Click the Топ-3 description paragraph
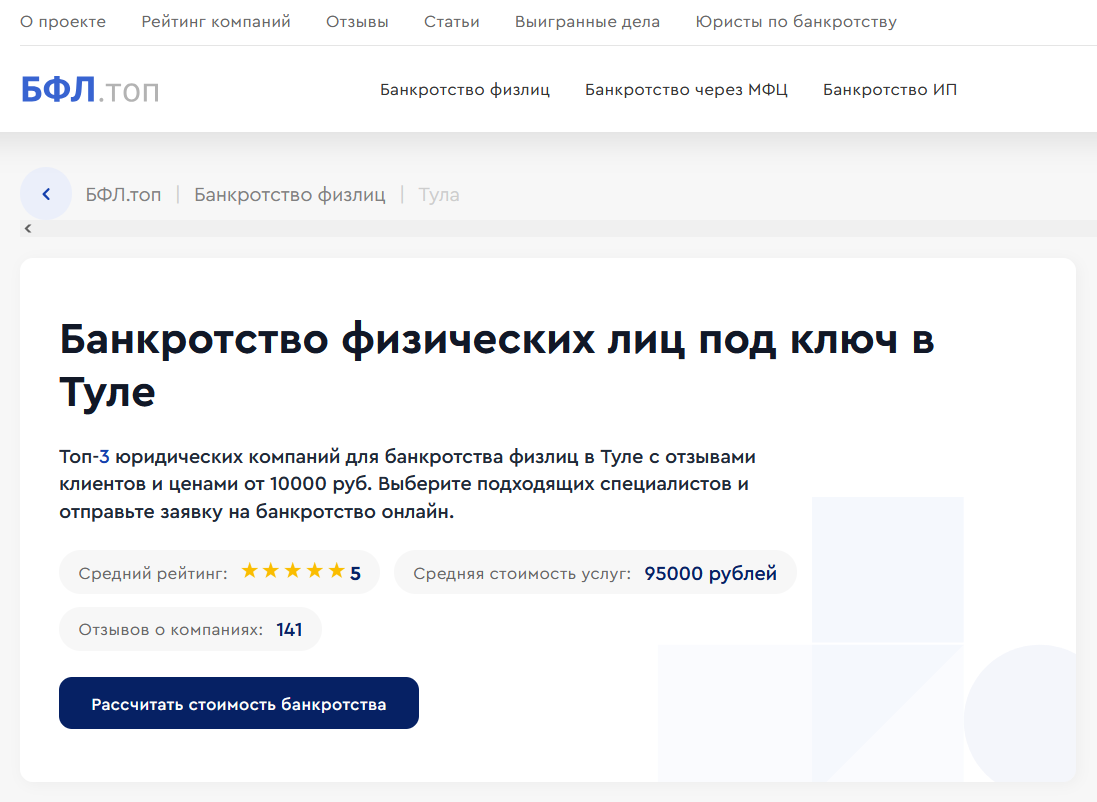This screenshot has height=802, width=1097. [407, 484]
